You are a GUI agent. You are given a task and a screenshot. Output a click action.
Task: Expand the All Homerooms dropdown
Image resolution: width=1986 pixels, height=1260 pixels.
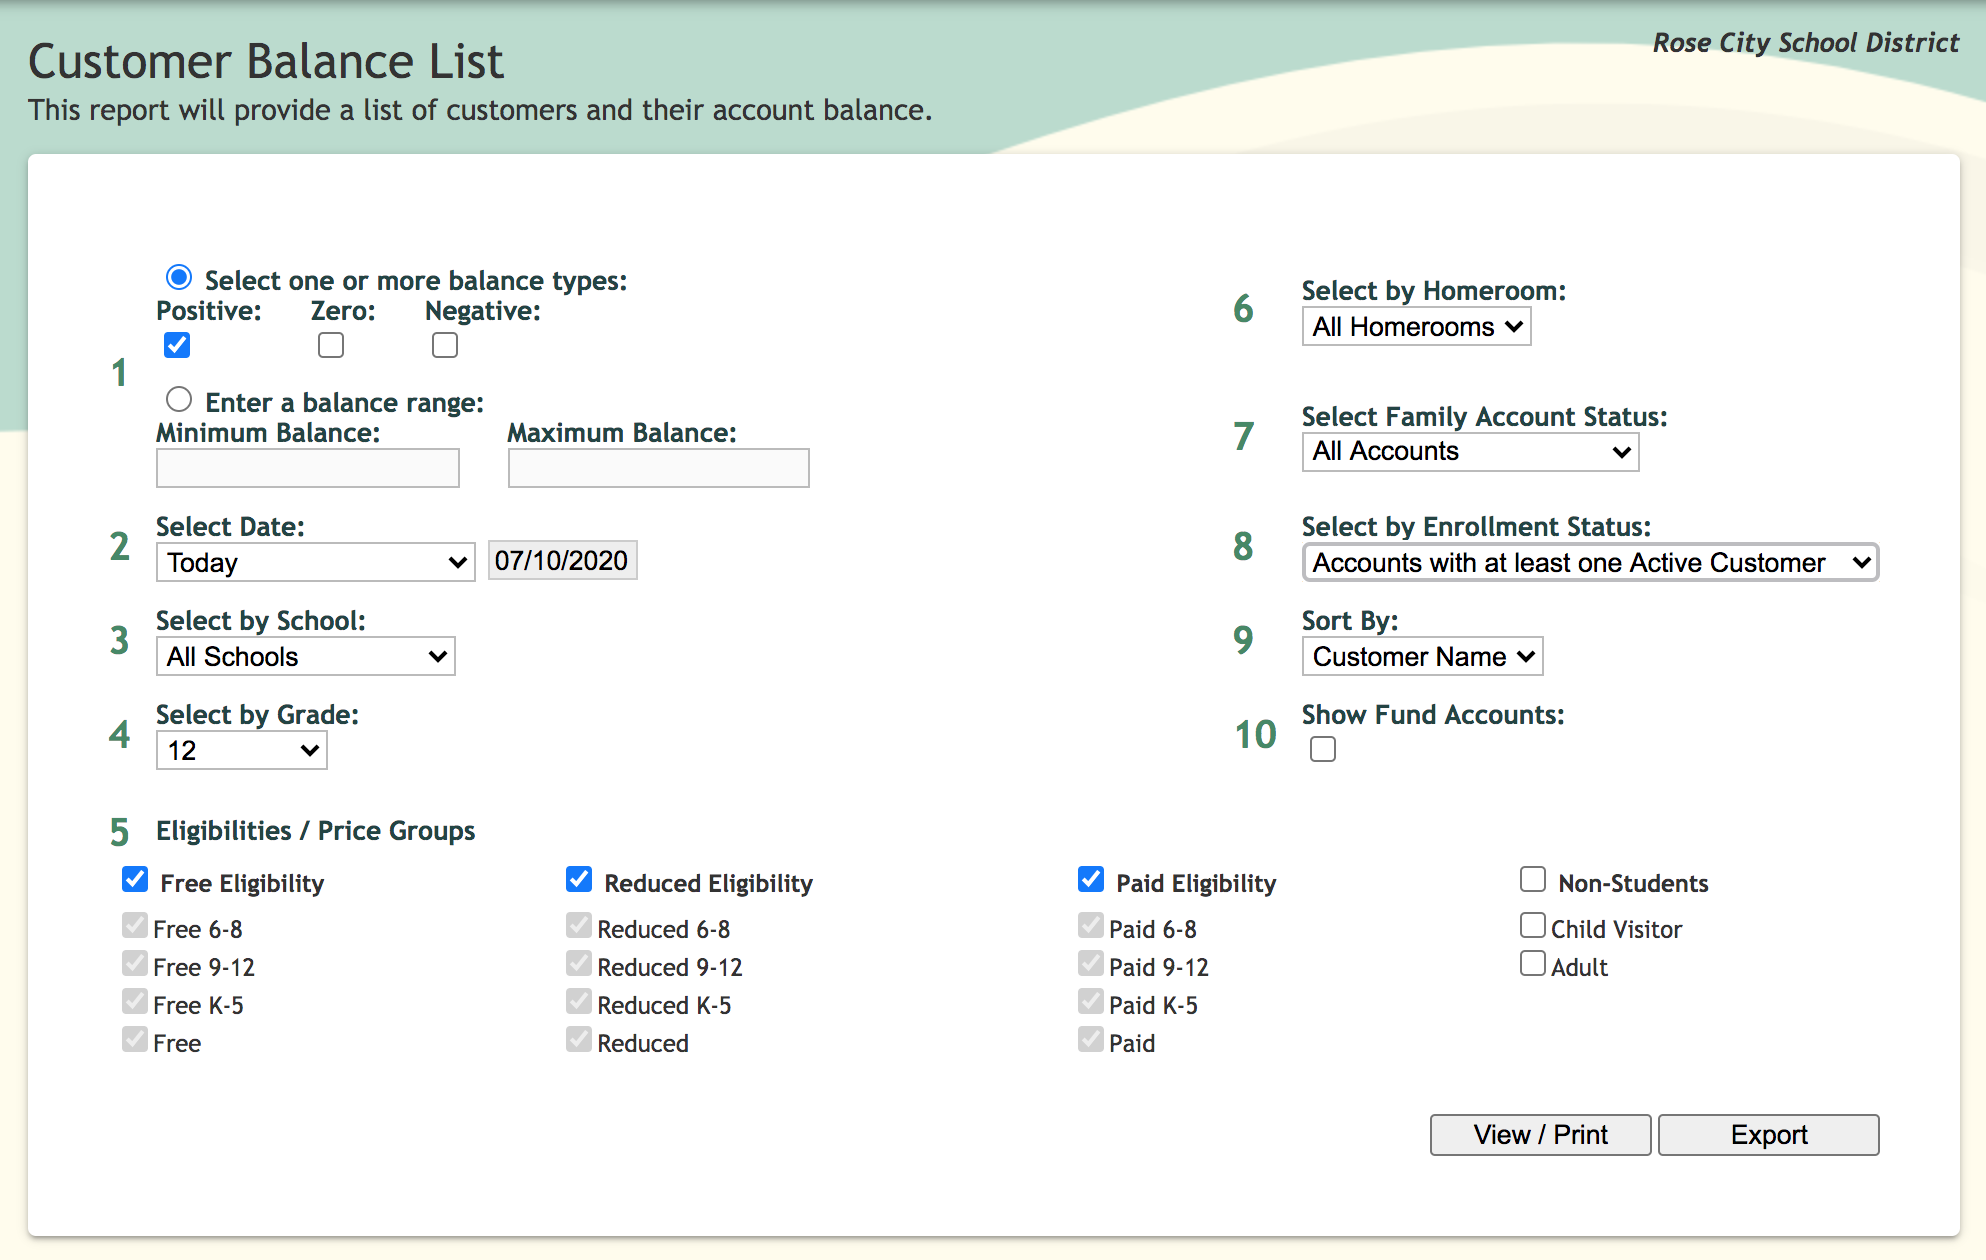tap(1416, 327)
